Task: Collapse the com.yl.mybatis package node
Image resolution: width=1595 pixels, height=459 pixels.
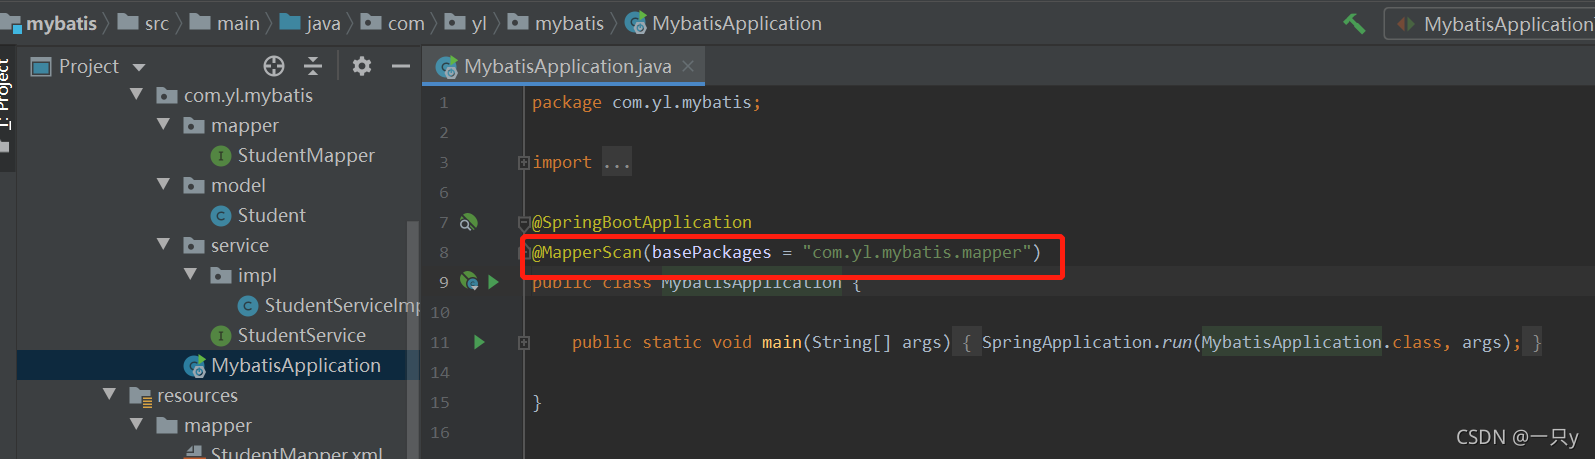Action: [x=137, y=95]
